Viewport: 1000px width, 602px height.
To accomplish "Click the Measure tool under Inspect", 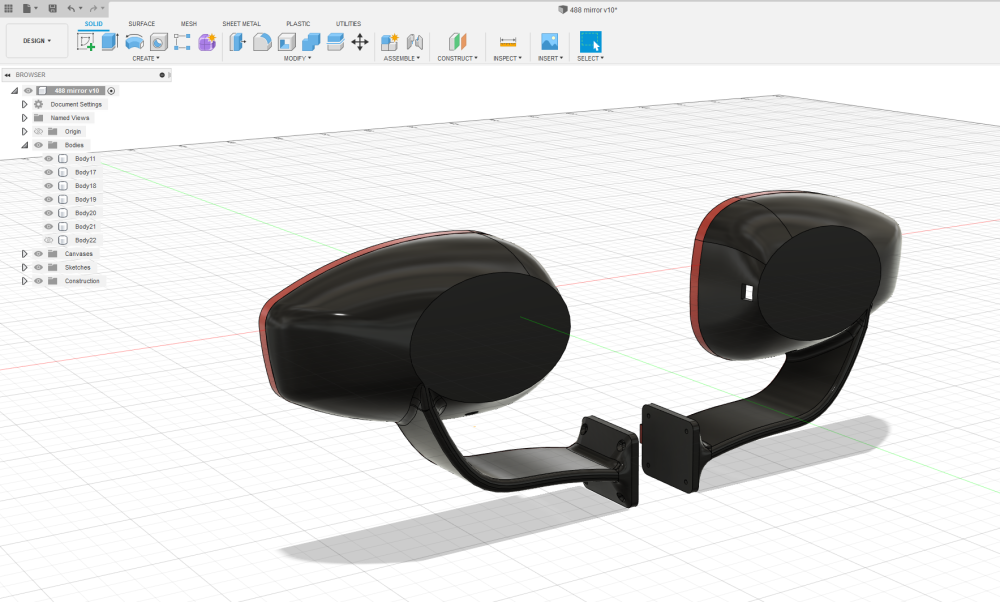I will (x=508, y=42).
